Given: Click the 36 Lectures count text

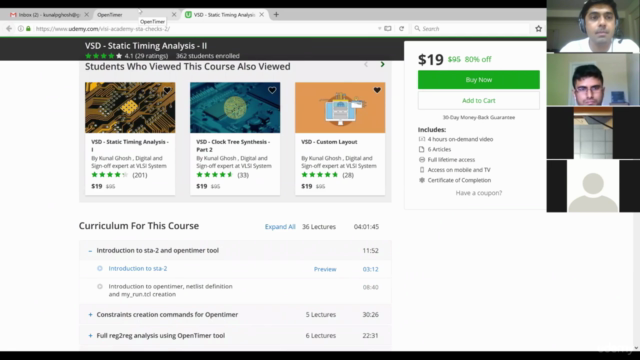Looking at the screenshot, I should coord(319,227).
